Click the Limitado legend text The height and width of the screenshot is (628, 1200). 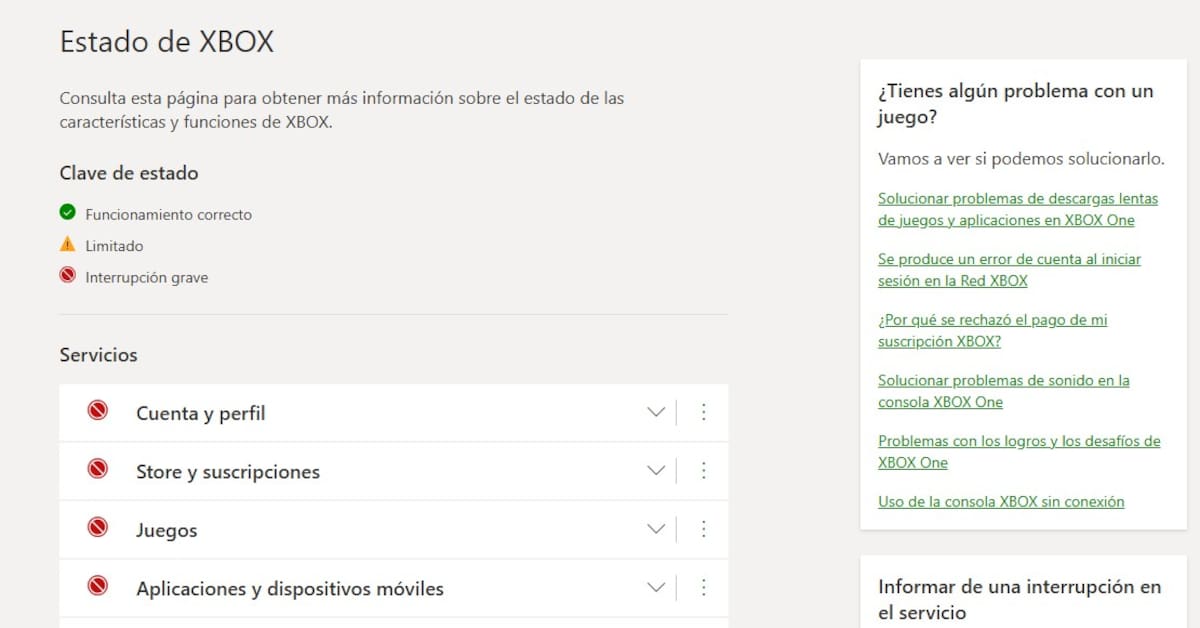[x=115, y=246]
